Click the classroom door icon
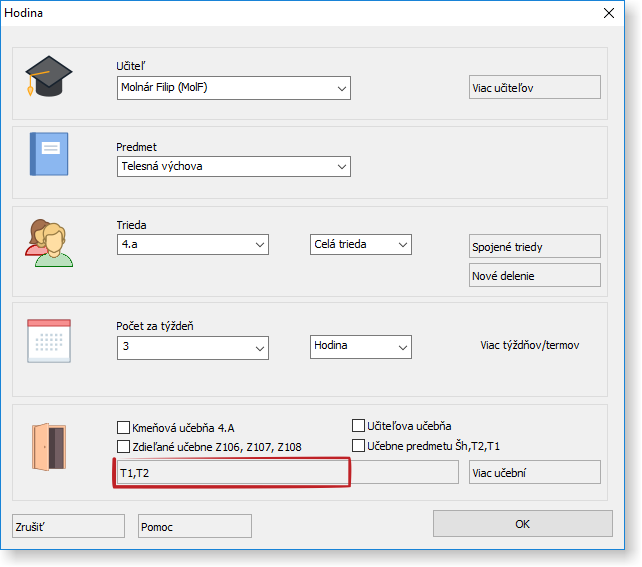 (48, 446)
